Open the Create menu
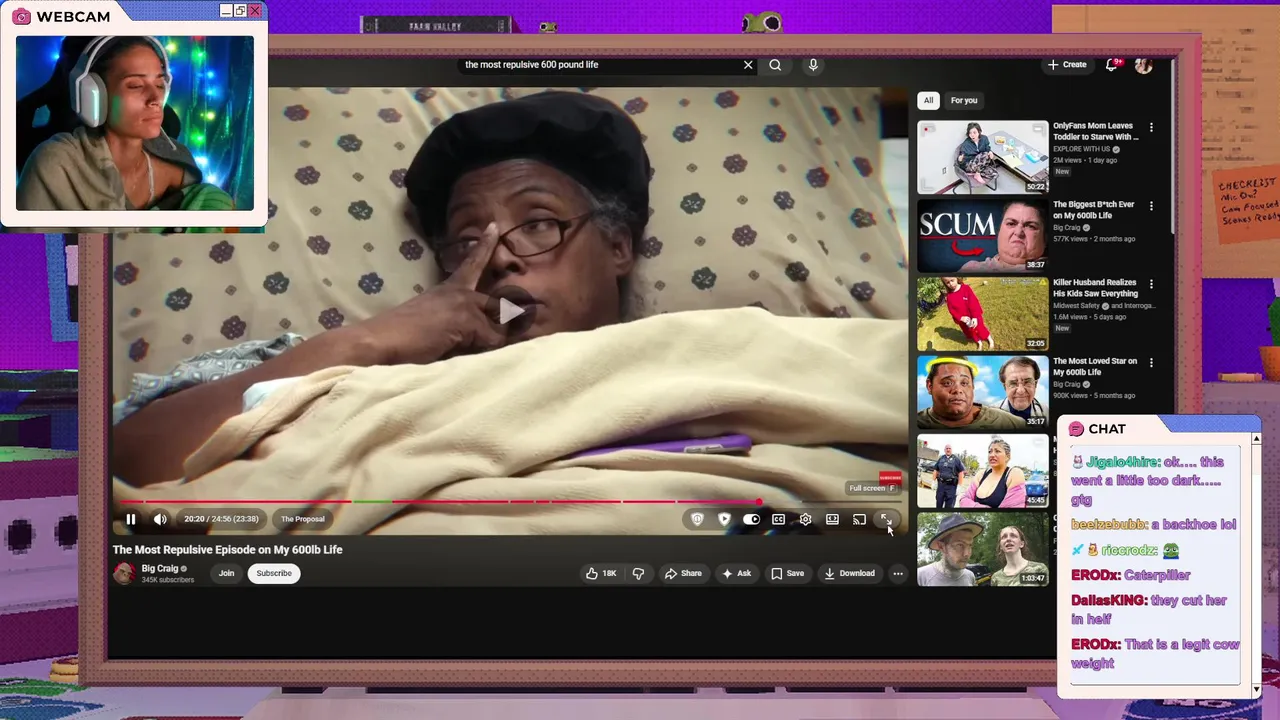The height and width of the screenshot is (720, 1280). [x=1067, y=65]
